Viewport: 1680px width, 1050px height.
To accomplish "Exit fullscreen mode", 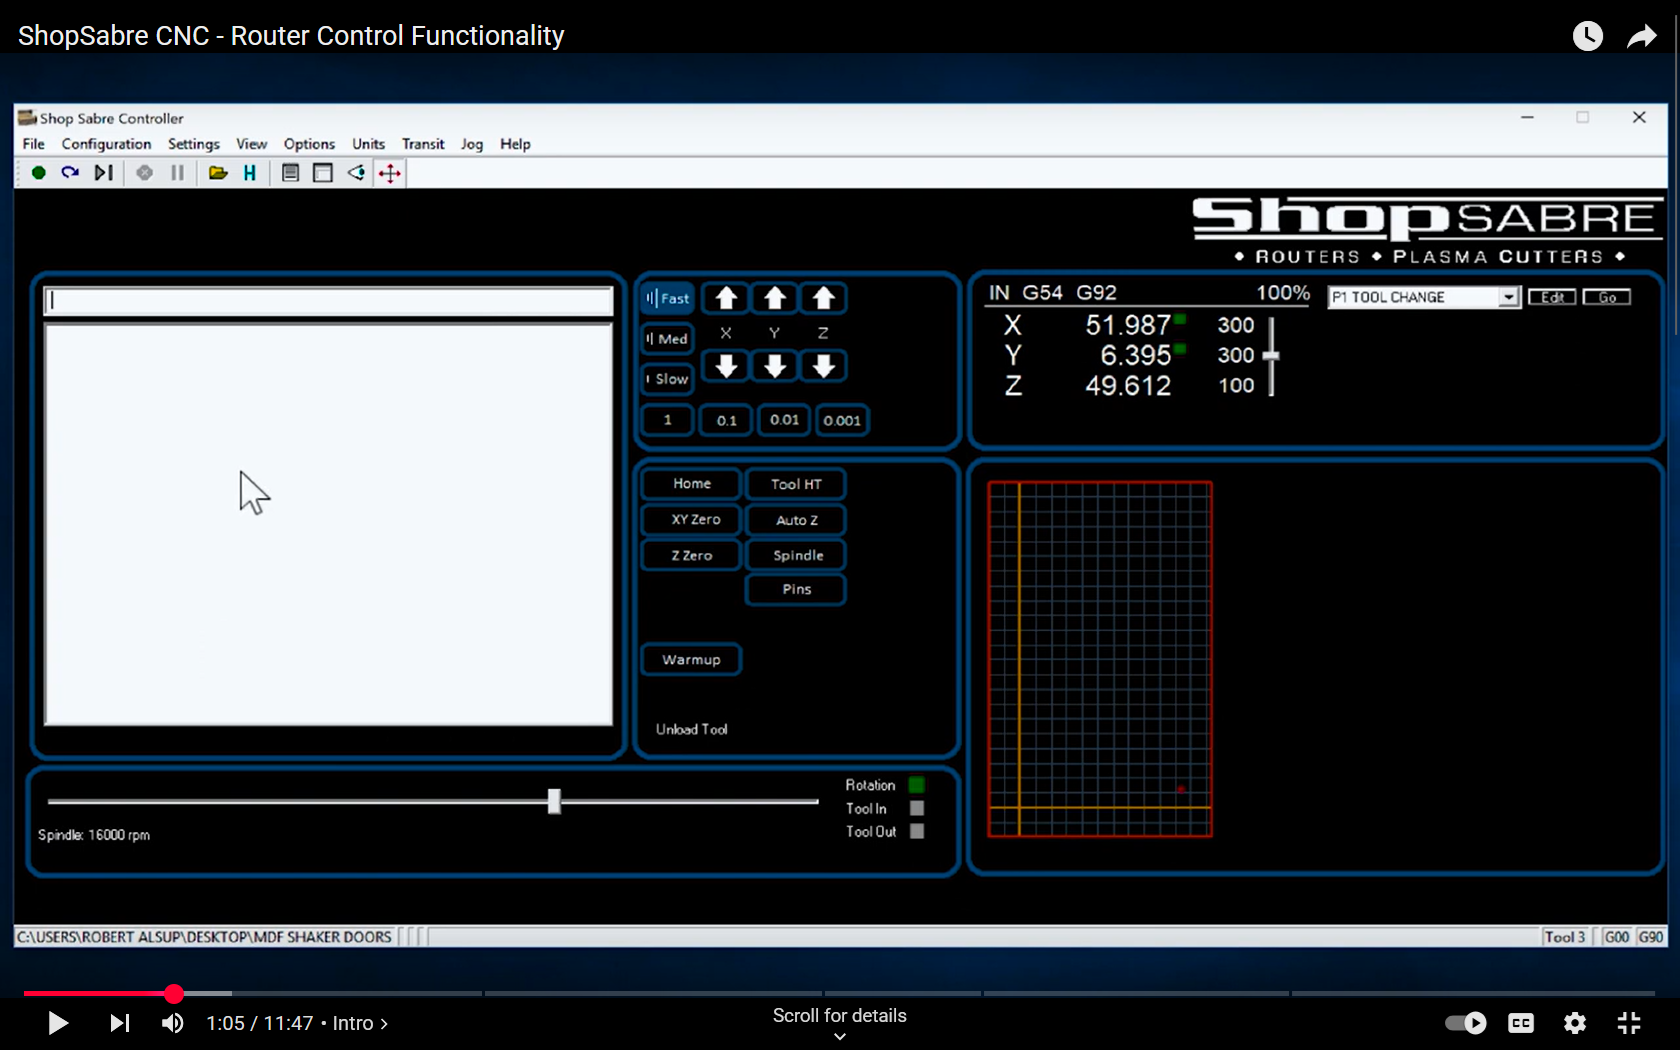I will (1629, 1023).
